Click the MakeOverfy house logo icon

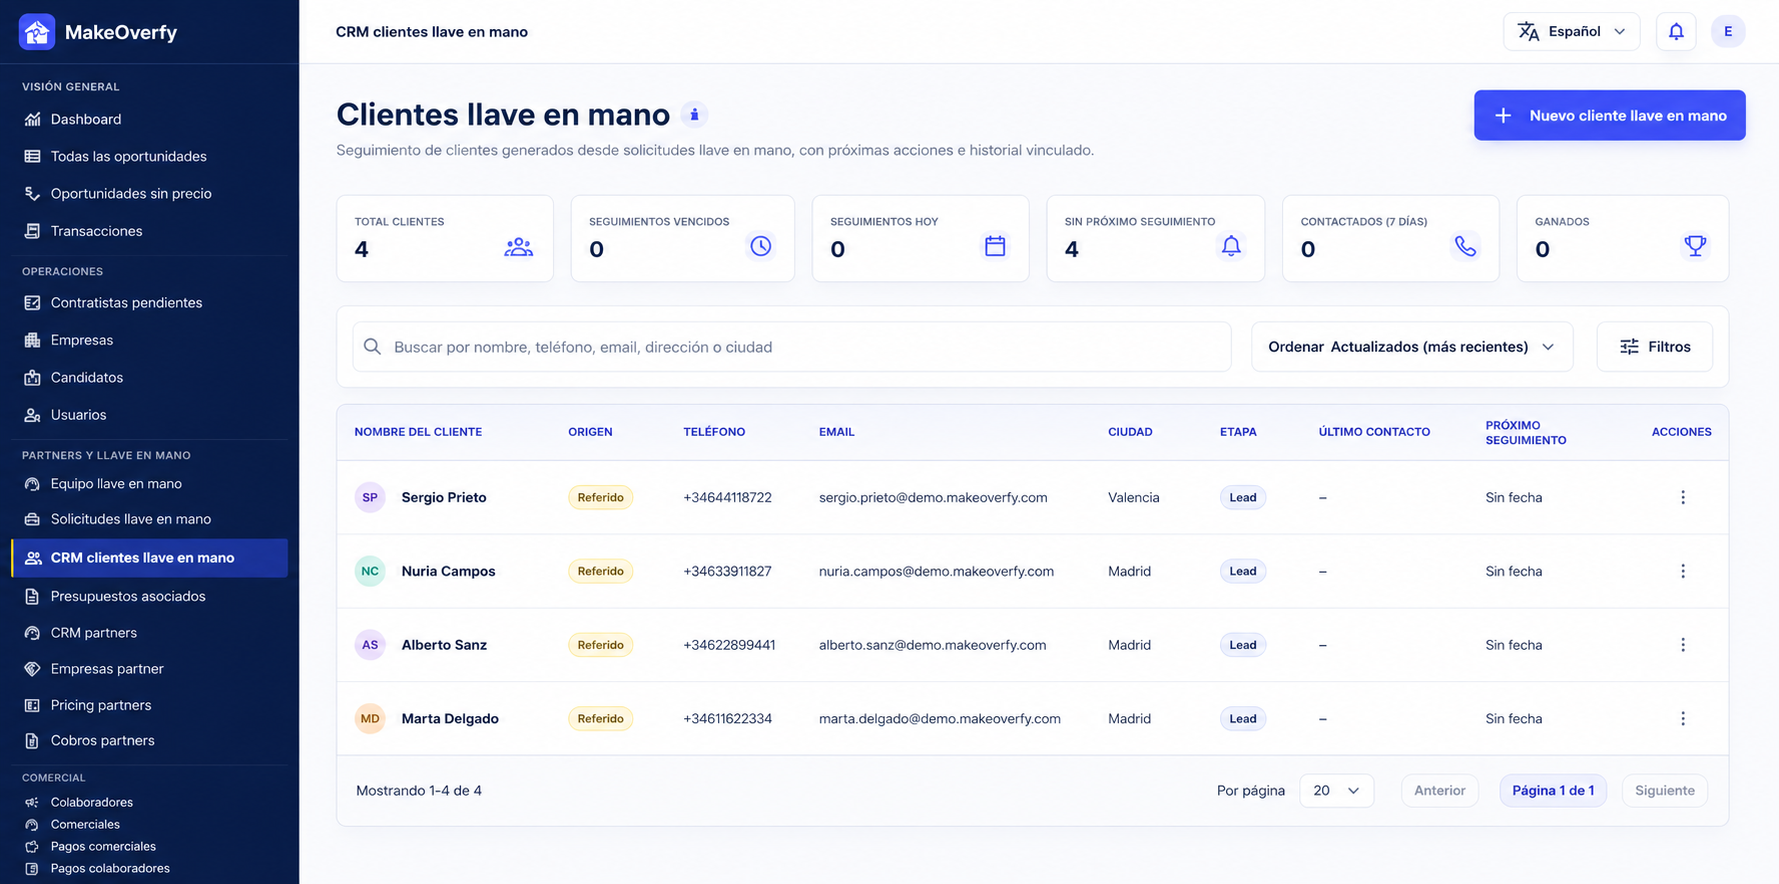point(37,32)
